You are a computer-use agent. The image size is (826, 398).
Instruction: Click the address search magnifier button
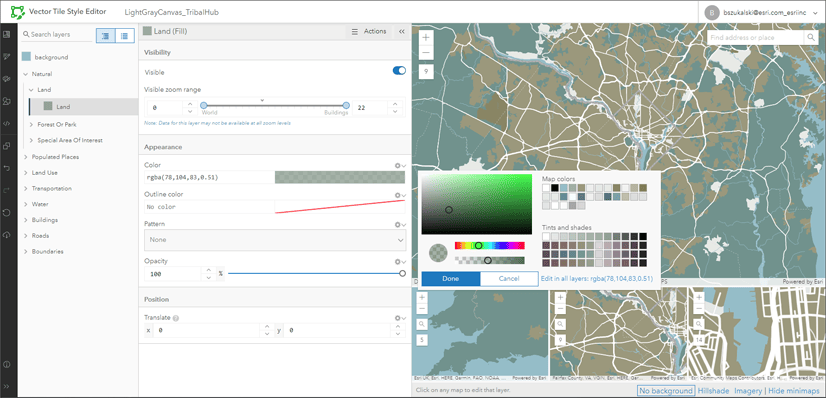pos(810,37)
